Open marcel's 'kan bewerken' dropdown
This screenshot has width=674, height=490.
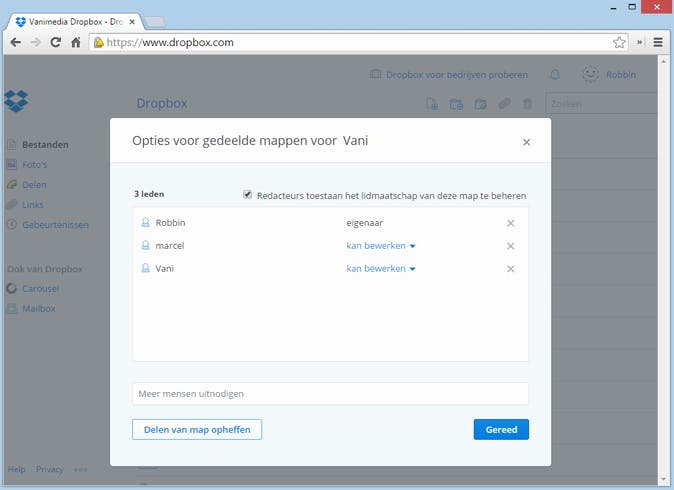pos(381,246)
